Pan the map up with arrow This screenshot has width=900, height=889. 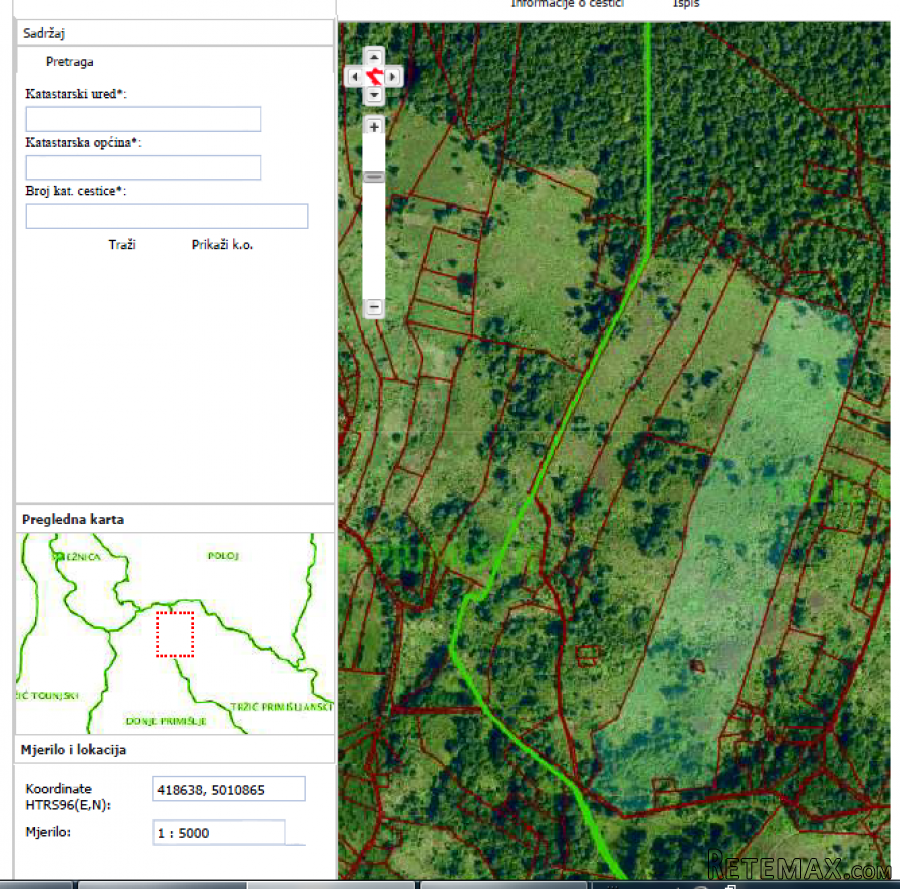[374, 57]
